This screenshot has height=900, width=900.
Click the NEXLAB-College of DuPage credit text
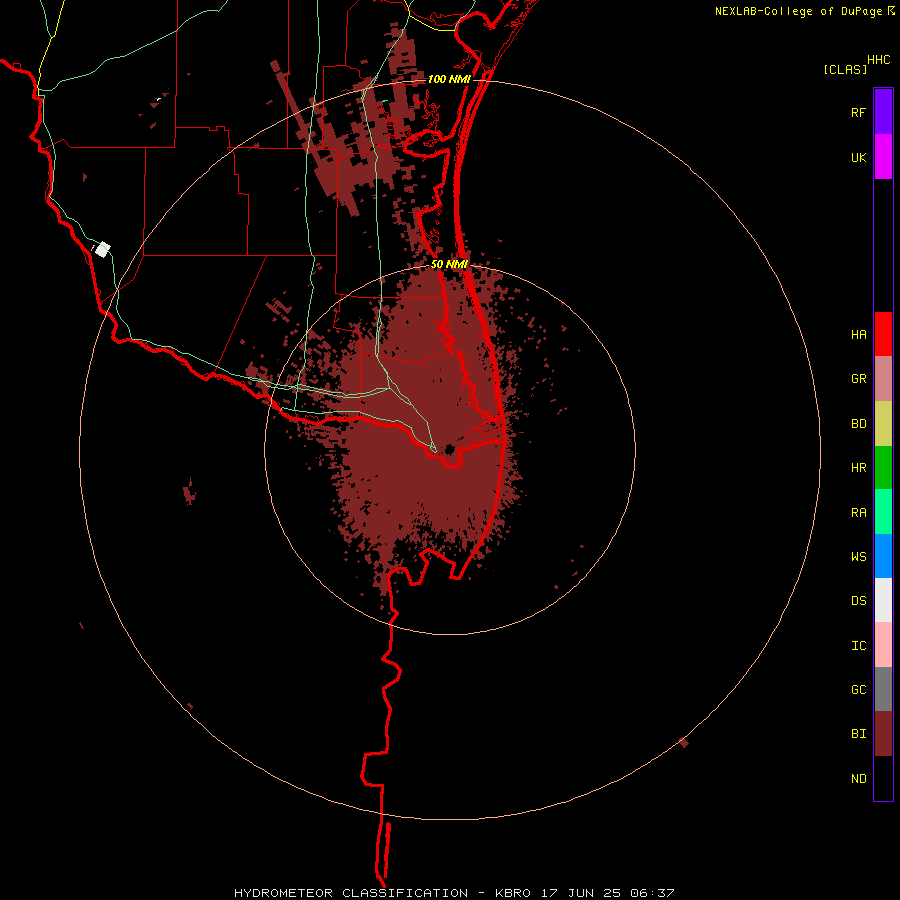[798, 11]
